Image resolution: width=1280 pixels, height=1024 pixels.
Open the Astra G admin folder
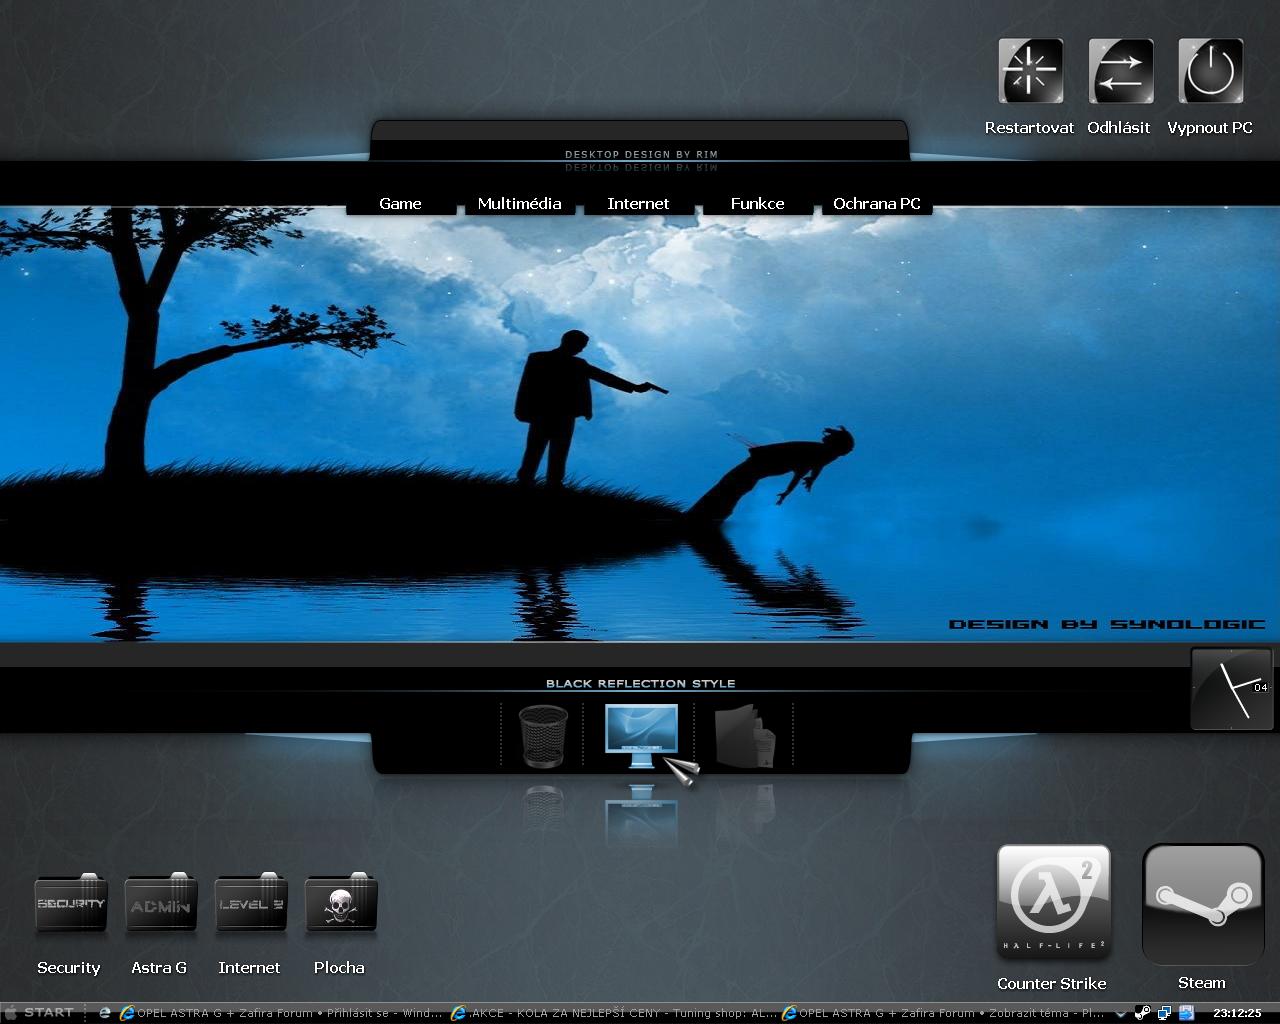coord(160,904)
